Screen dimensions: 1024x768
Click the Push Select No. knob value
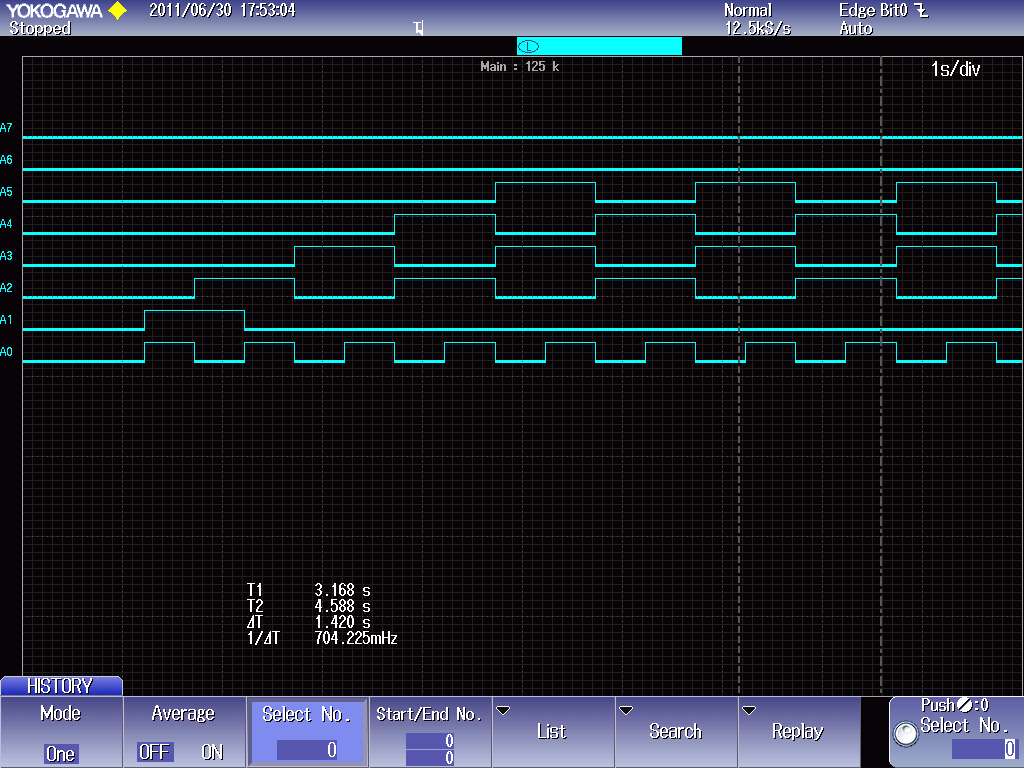(983, 748)
